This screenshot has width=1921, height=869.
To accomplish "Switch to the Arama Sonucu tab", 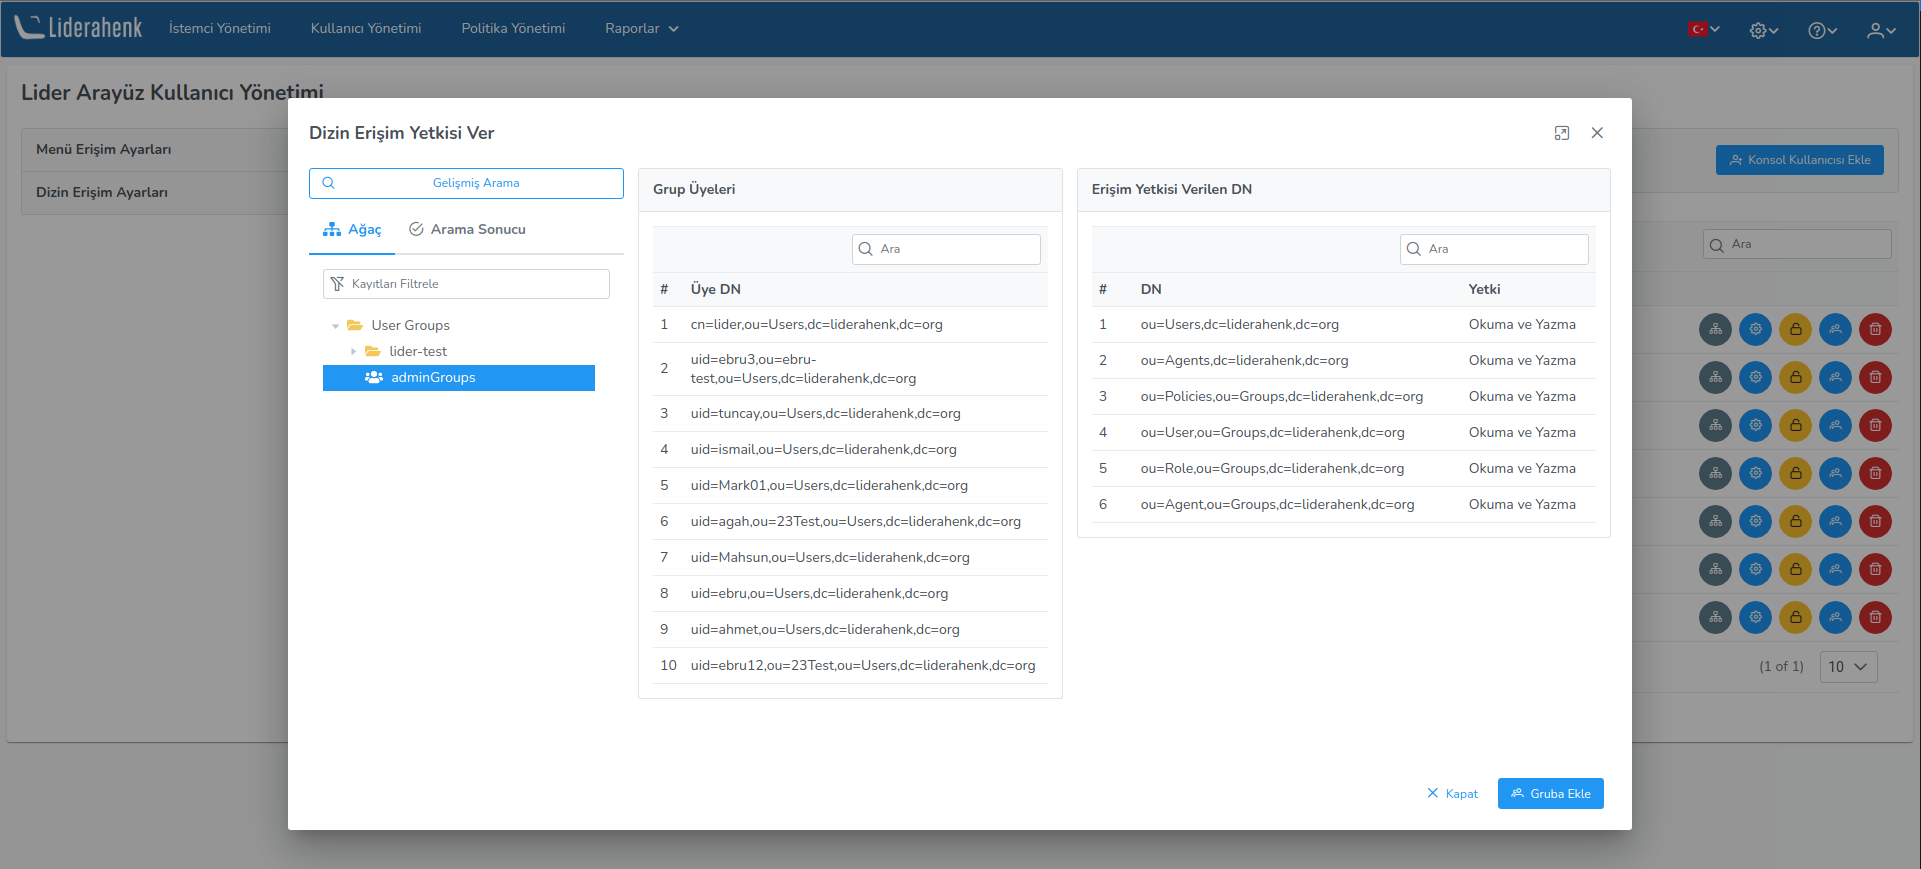I will pyautogui.click(x=467, y=230).
